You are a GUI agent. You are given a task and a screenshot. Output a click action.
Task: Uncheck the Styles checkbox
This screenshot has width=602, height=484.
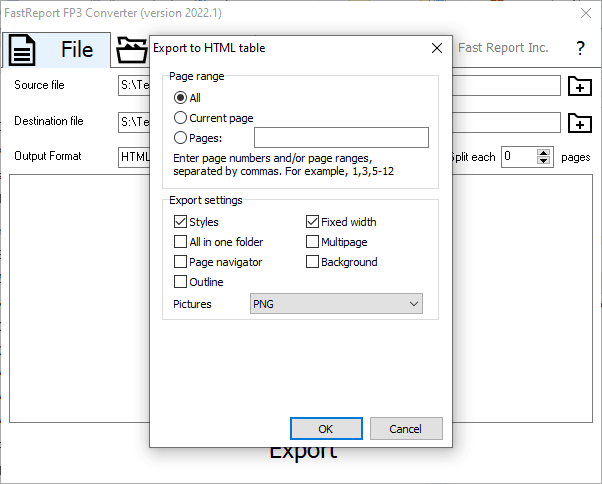click(x=180, y=222)
